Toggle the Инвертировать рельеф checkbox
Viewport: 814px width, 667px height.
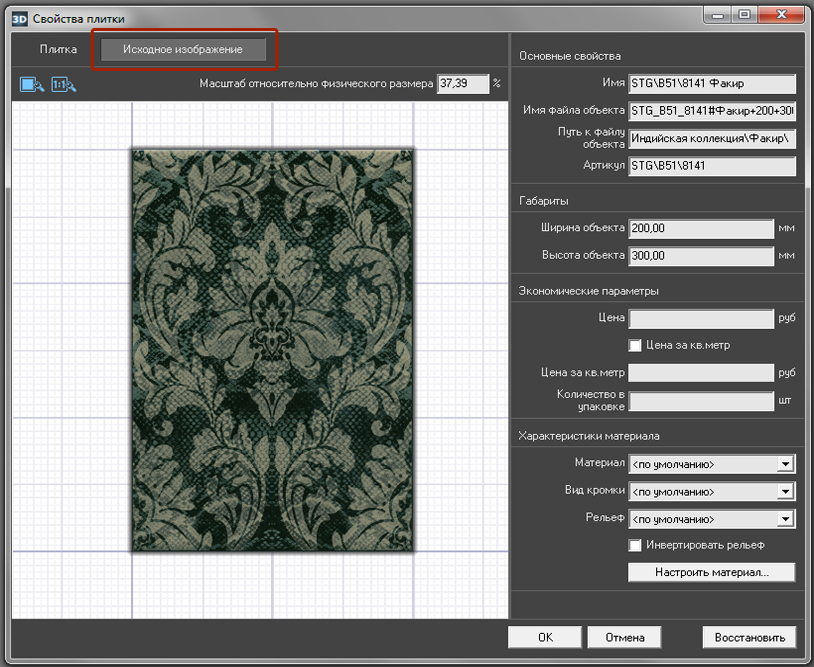(x=634, y=545)
